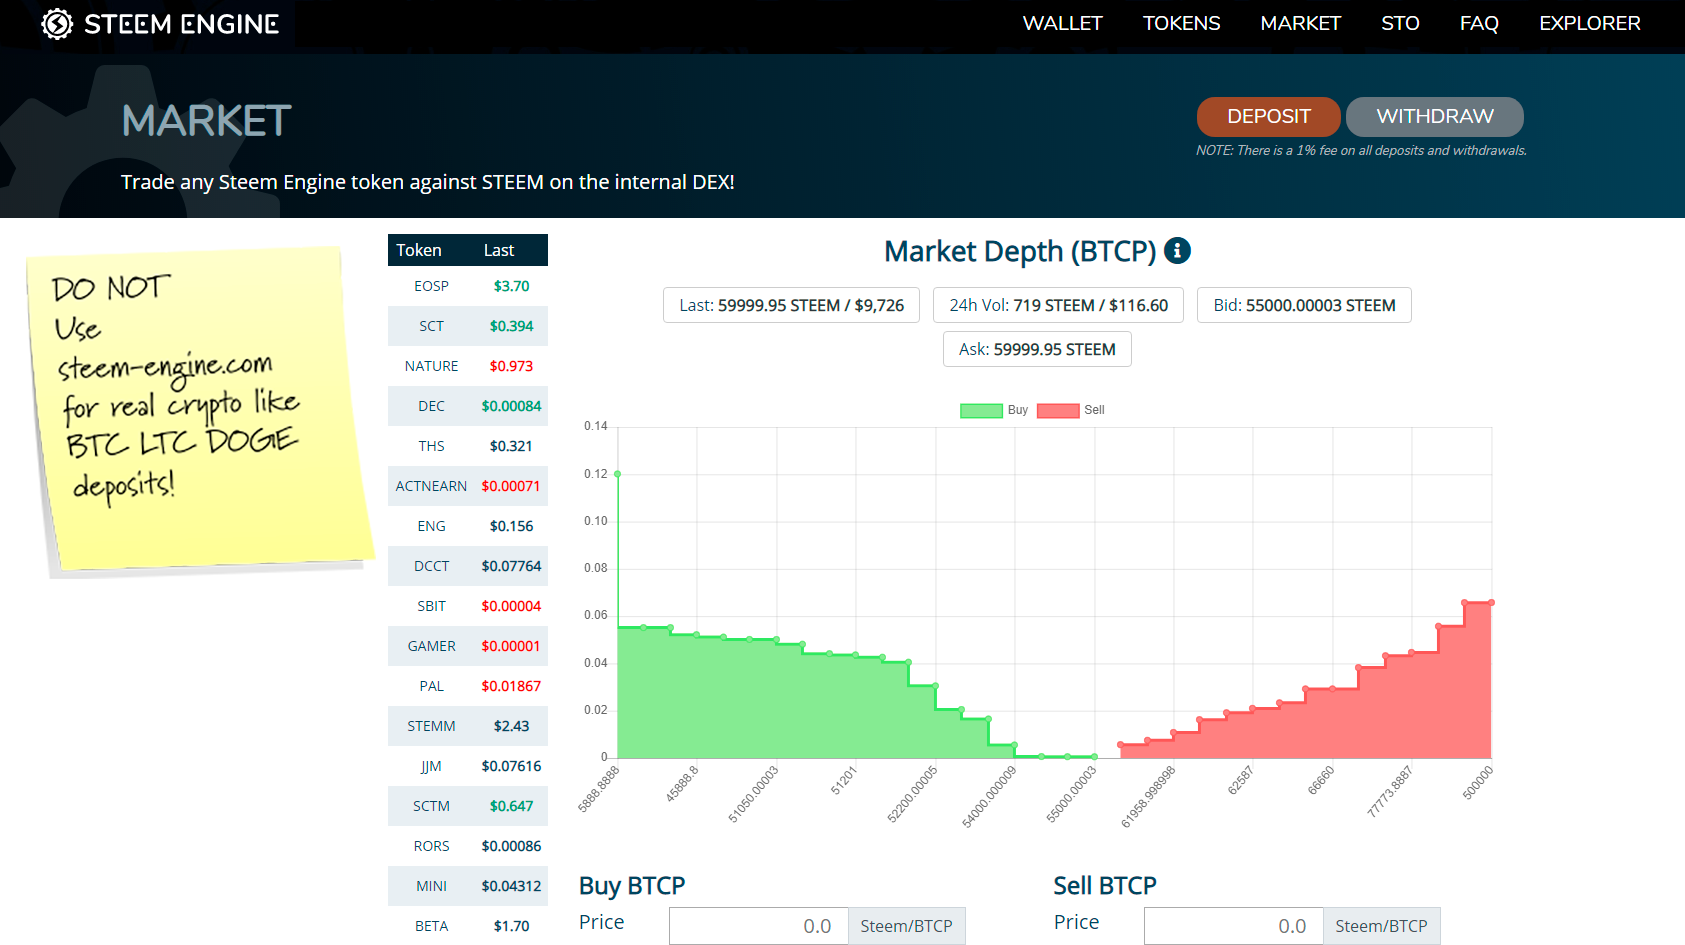Select the JJM token row
Screen dimensions: 1685x945
pyautogui.click(x=468, y=766)
